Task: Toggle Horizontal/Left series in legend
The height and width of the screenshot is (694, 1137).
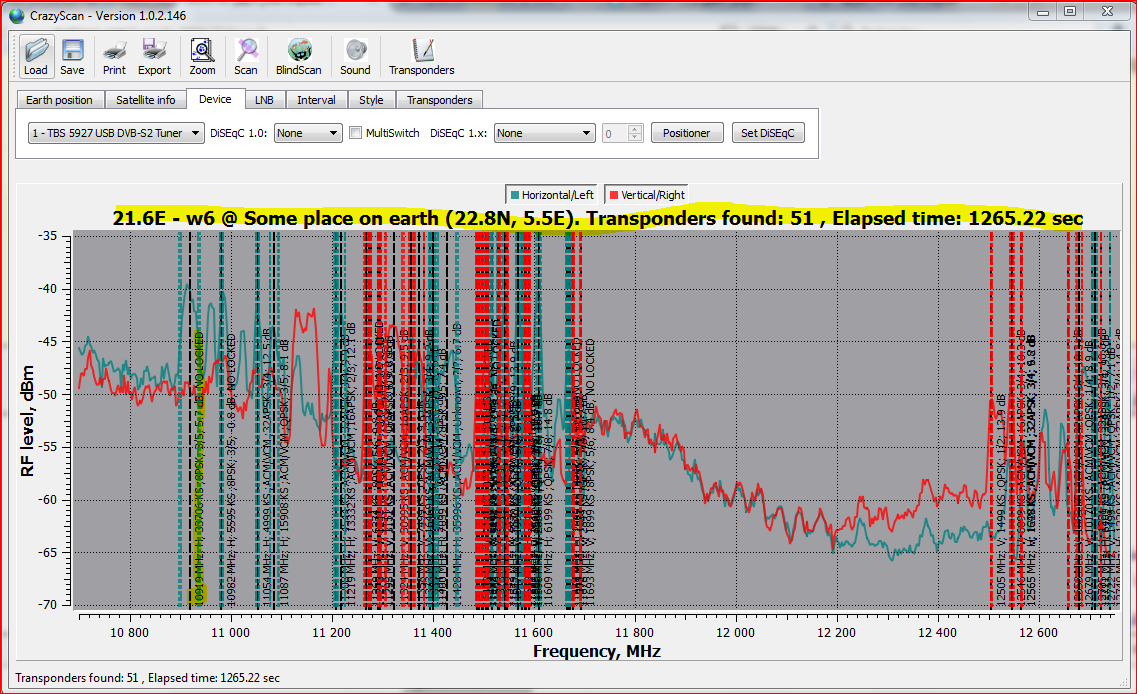Action: click(x=554, y=195)
